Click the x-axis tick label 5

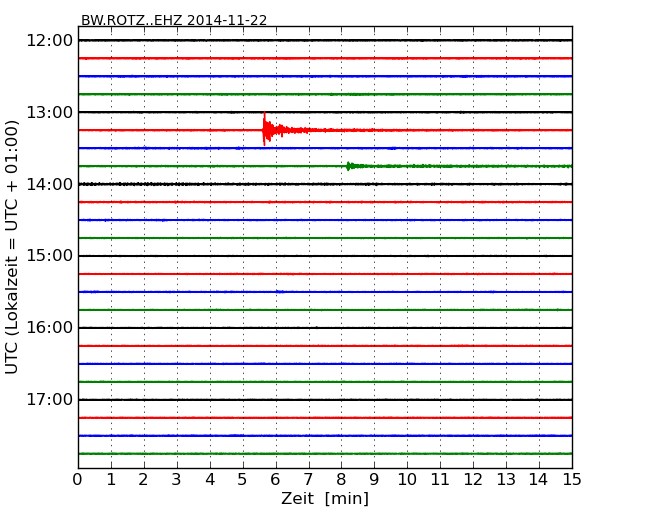[x=243, y=480]
